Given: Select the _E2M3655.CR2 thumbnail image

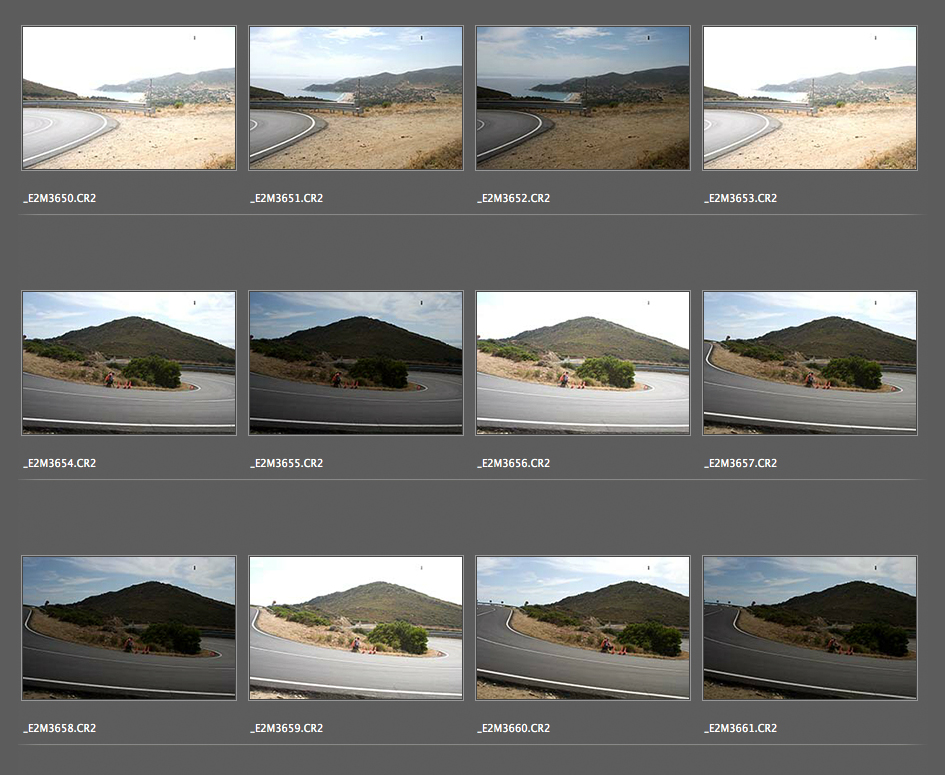Looking at the screenshot, I should pos(356,363).
